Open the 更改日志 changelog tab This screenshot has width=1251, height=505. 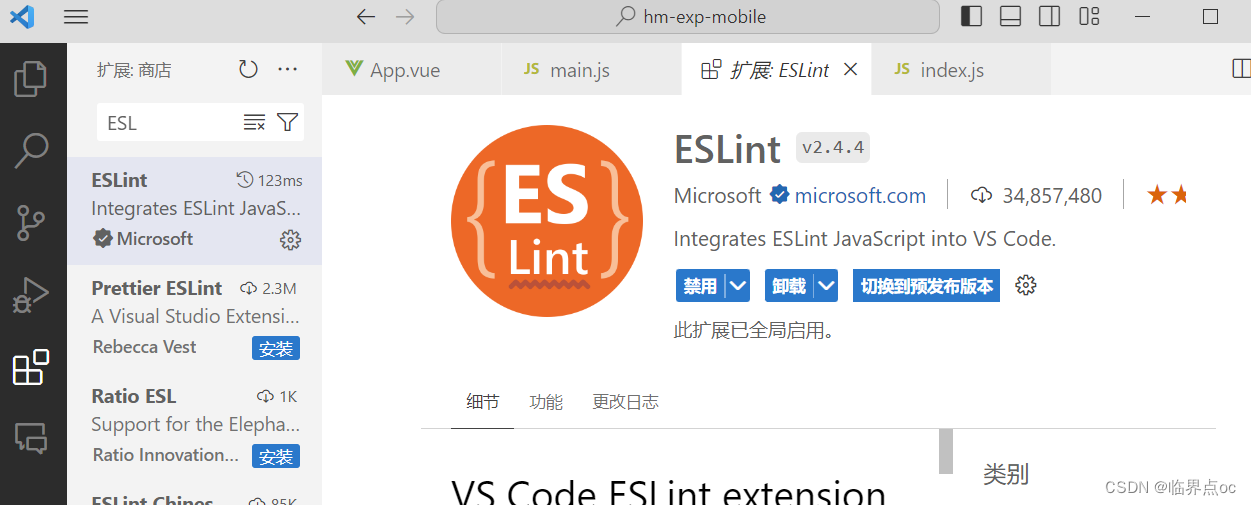click(625, 402)
